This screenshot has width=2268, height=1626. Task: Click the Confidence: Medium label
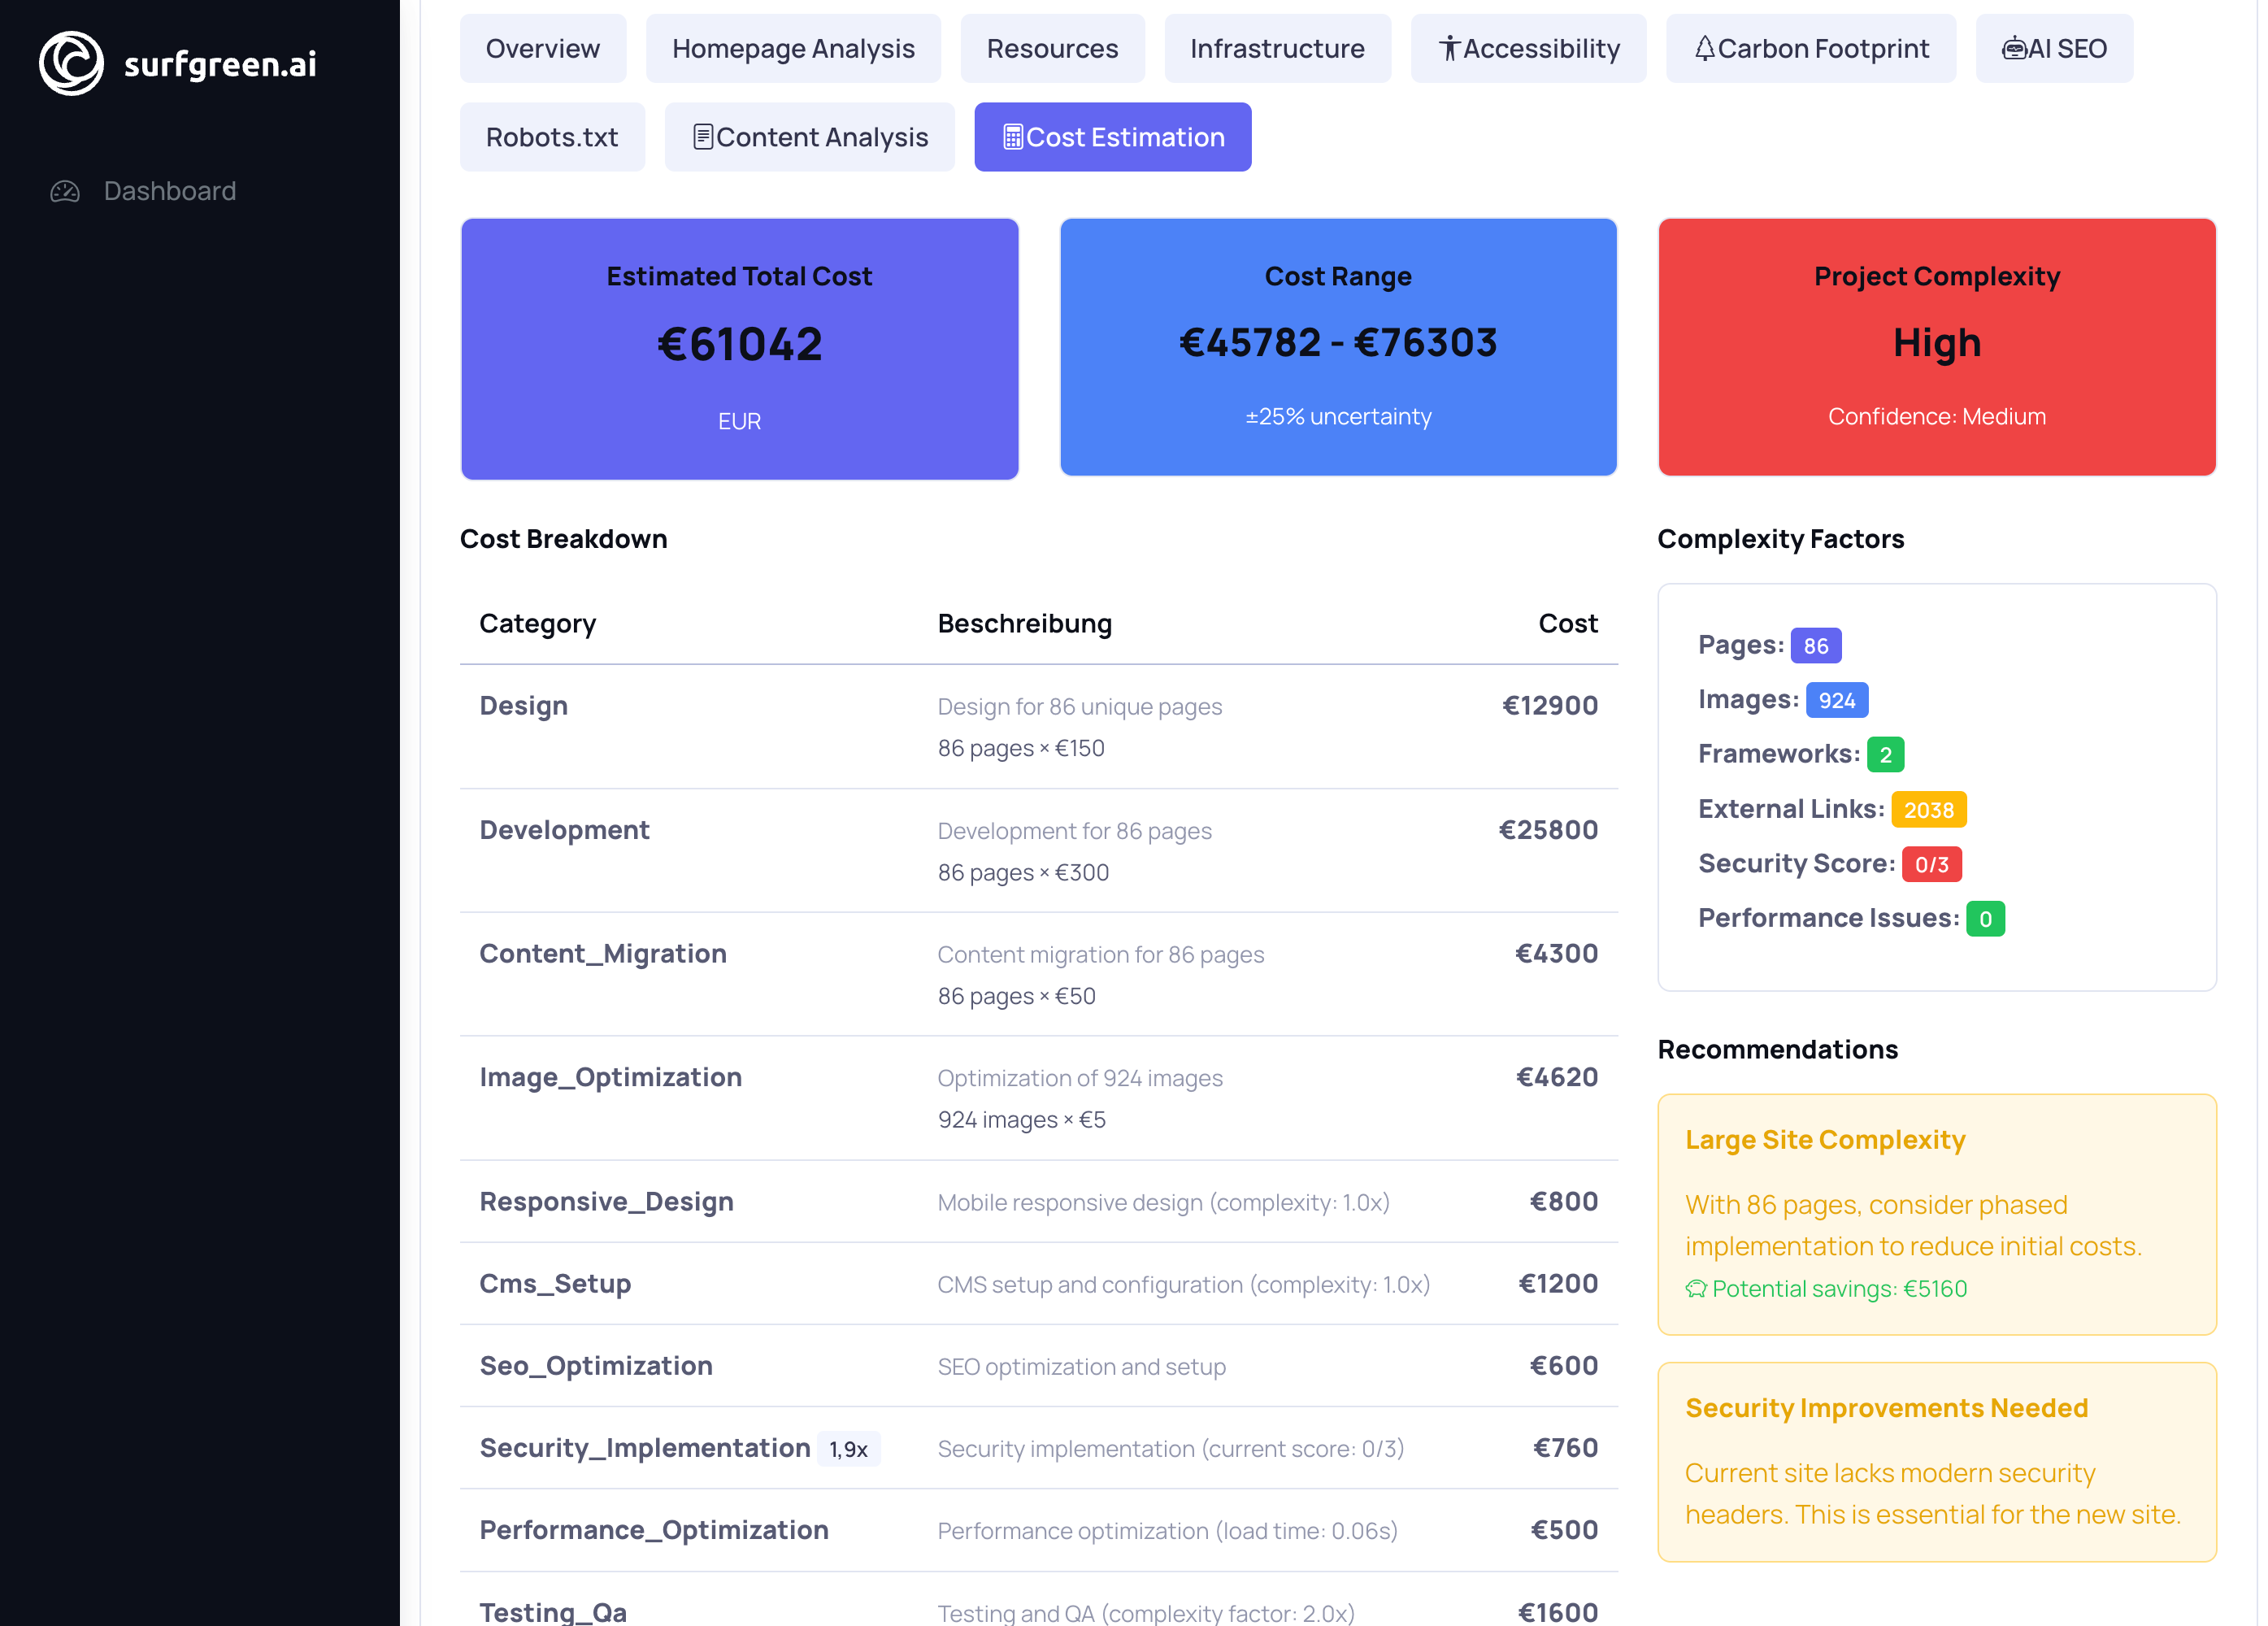point(1937,416)
